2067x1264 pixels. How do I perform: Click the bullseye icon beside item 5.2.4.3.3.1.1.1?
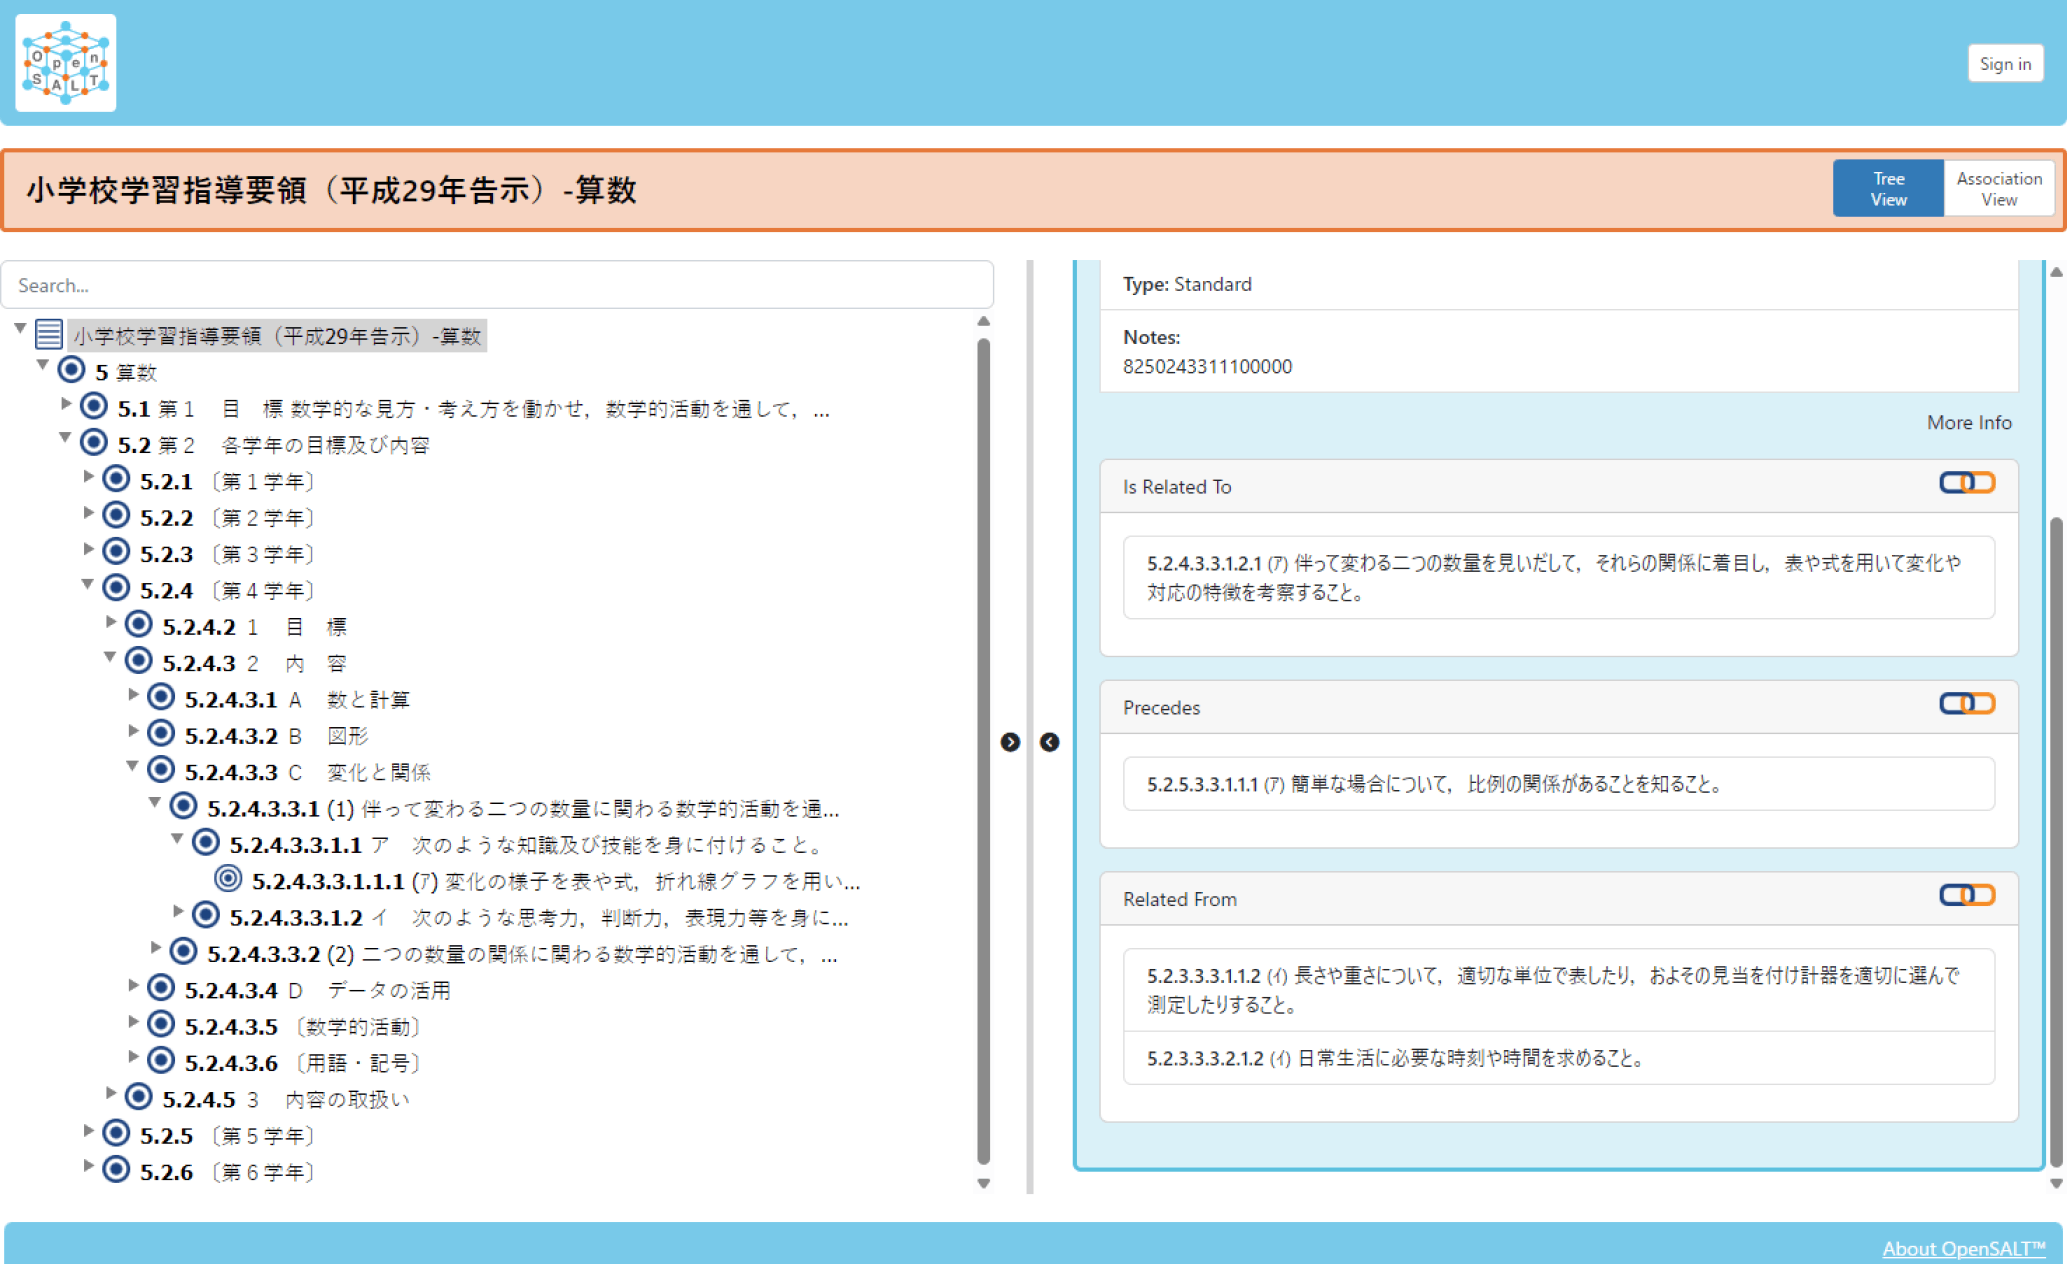click(227, 879)
